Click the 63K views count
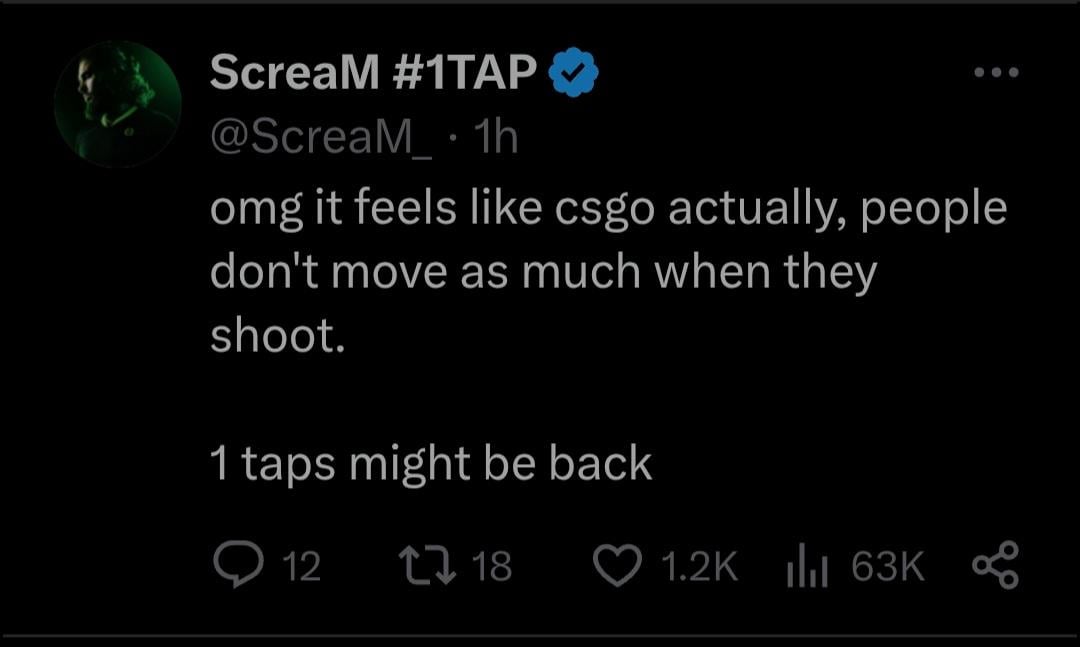The image size is (1080, 647). point(887,567)
